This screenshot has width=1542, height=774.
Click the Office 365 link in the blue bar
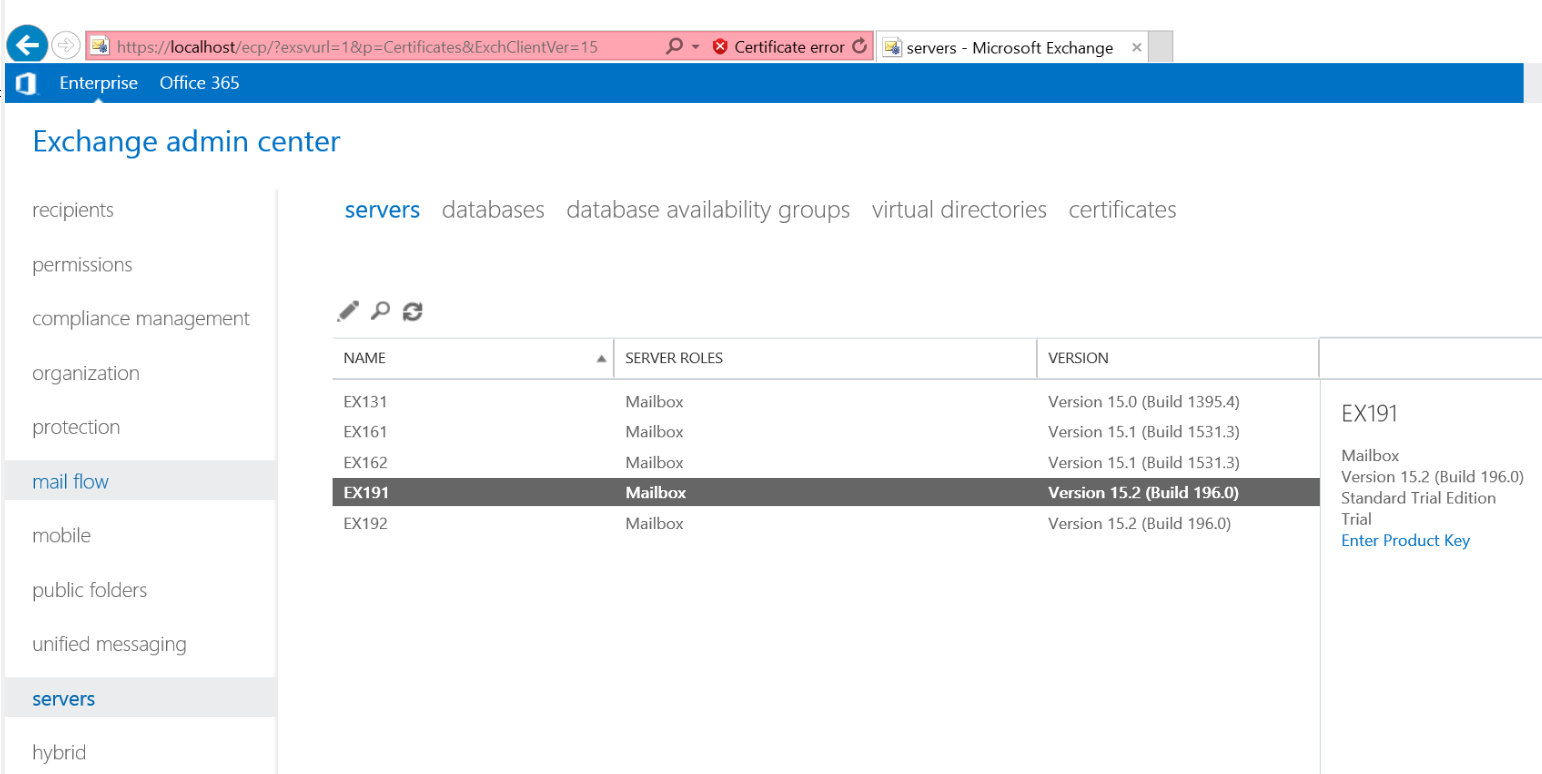pos(200,83)
